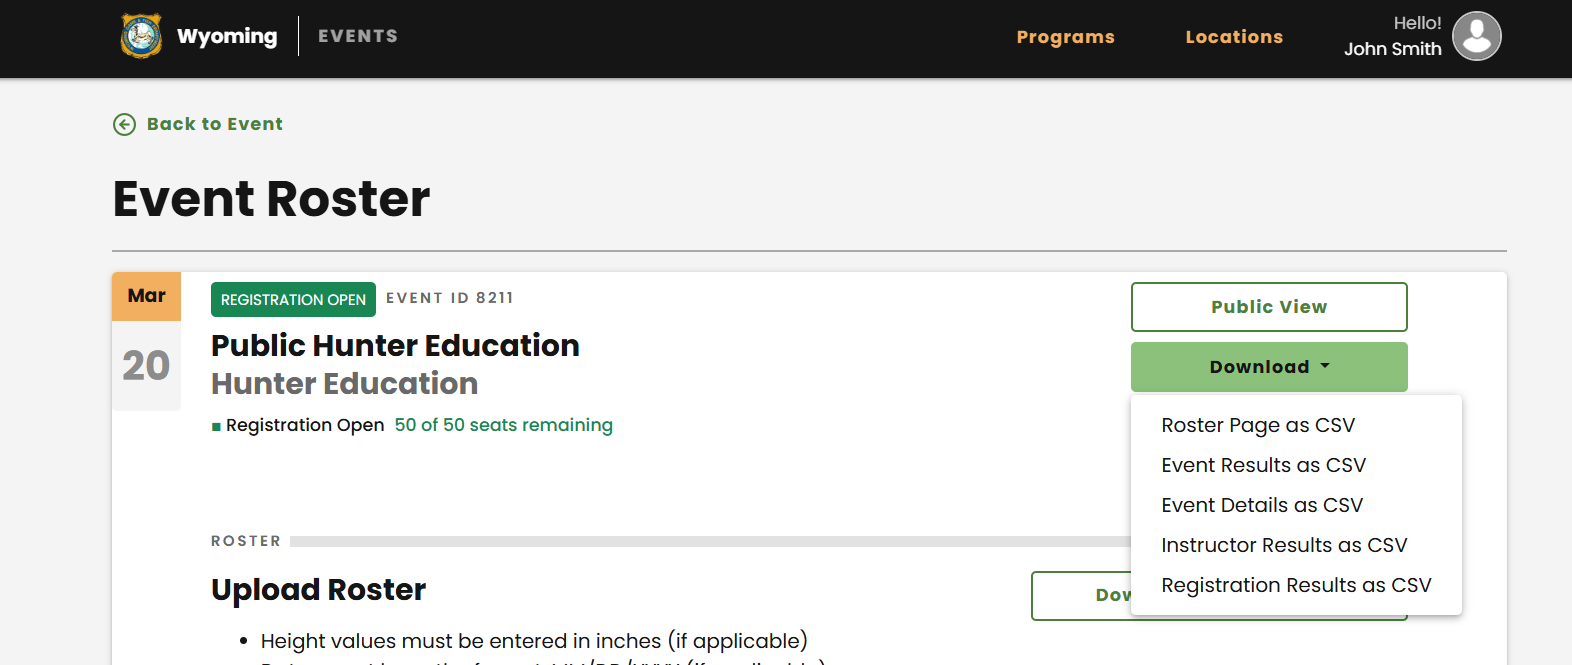Go to Programs in top navigation

click(1065, 37)
